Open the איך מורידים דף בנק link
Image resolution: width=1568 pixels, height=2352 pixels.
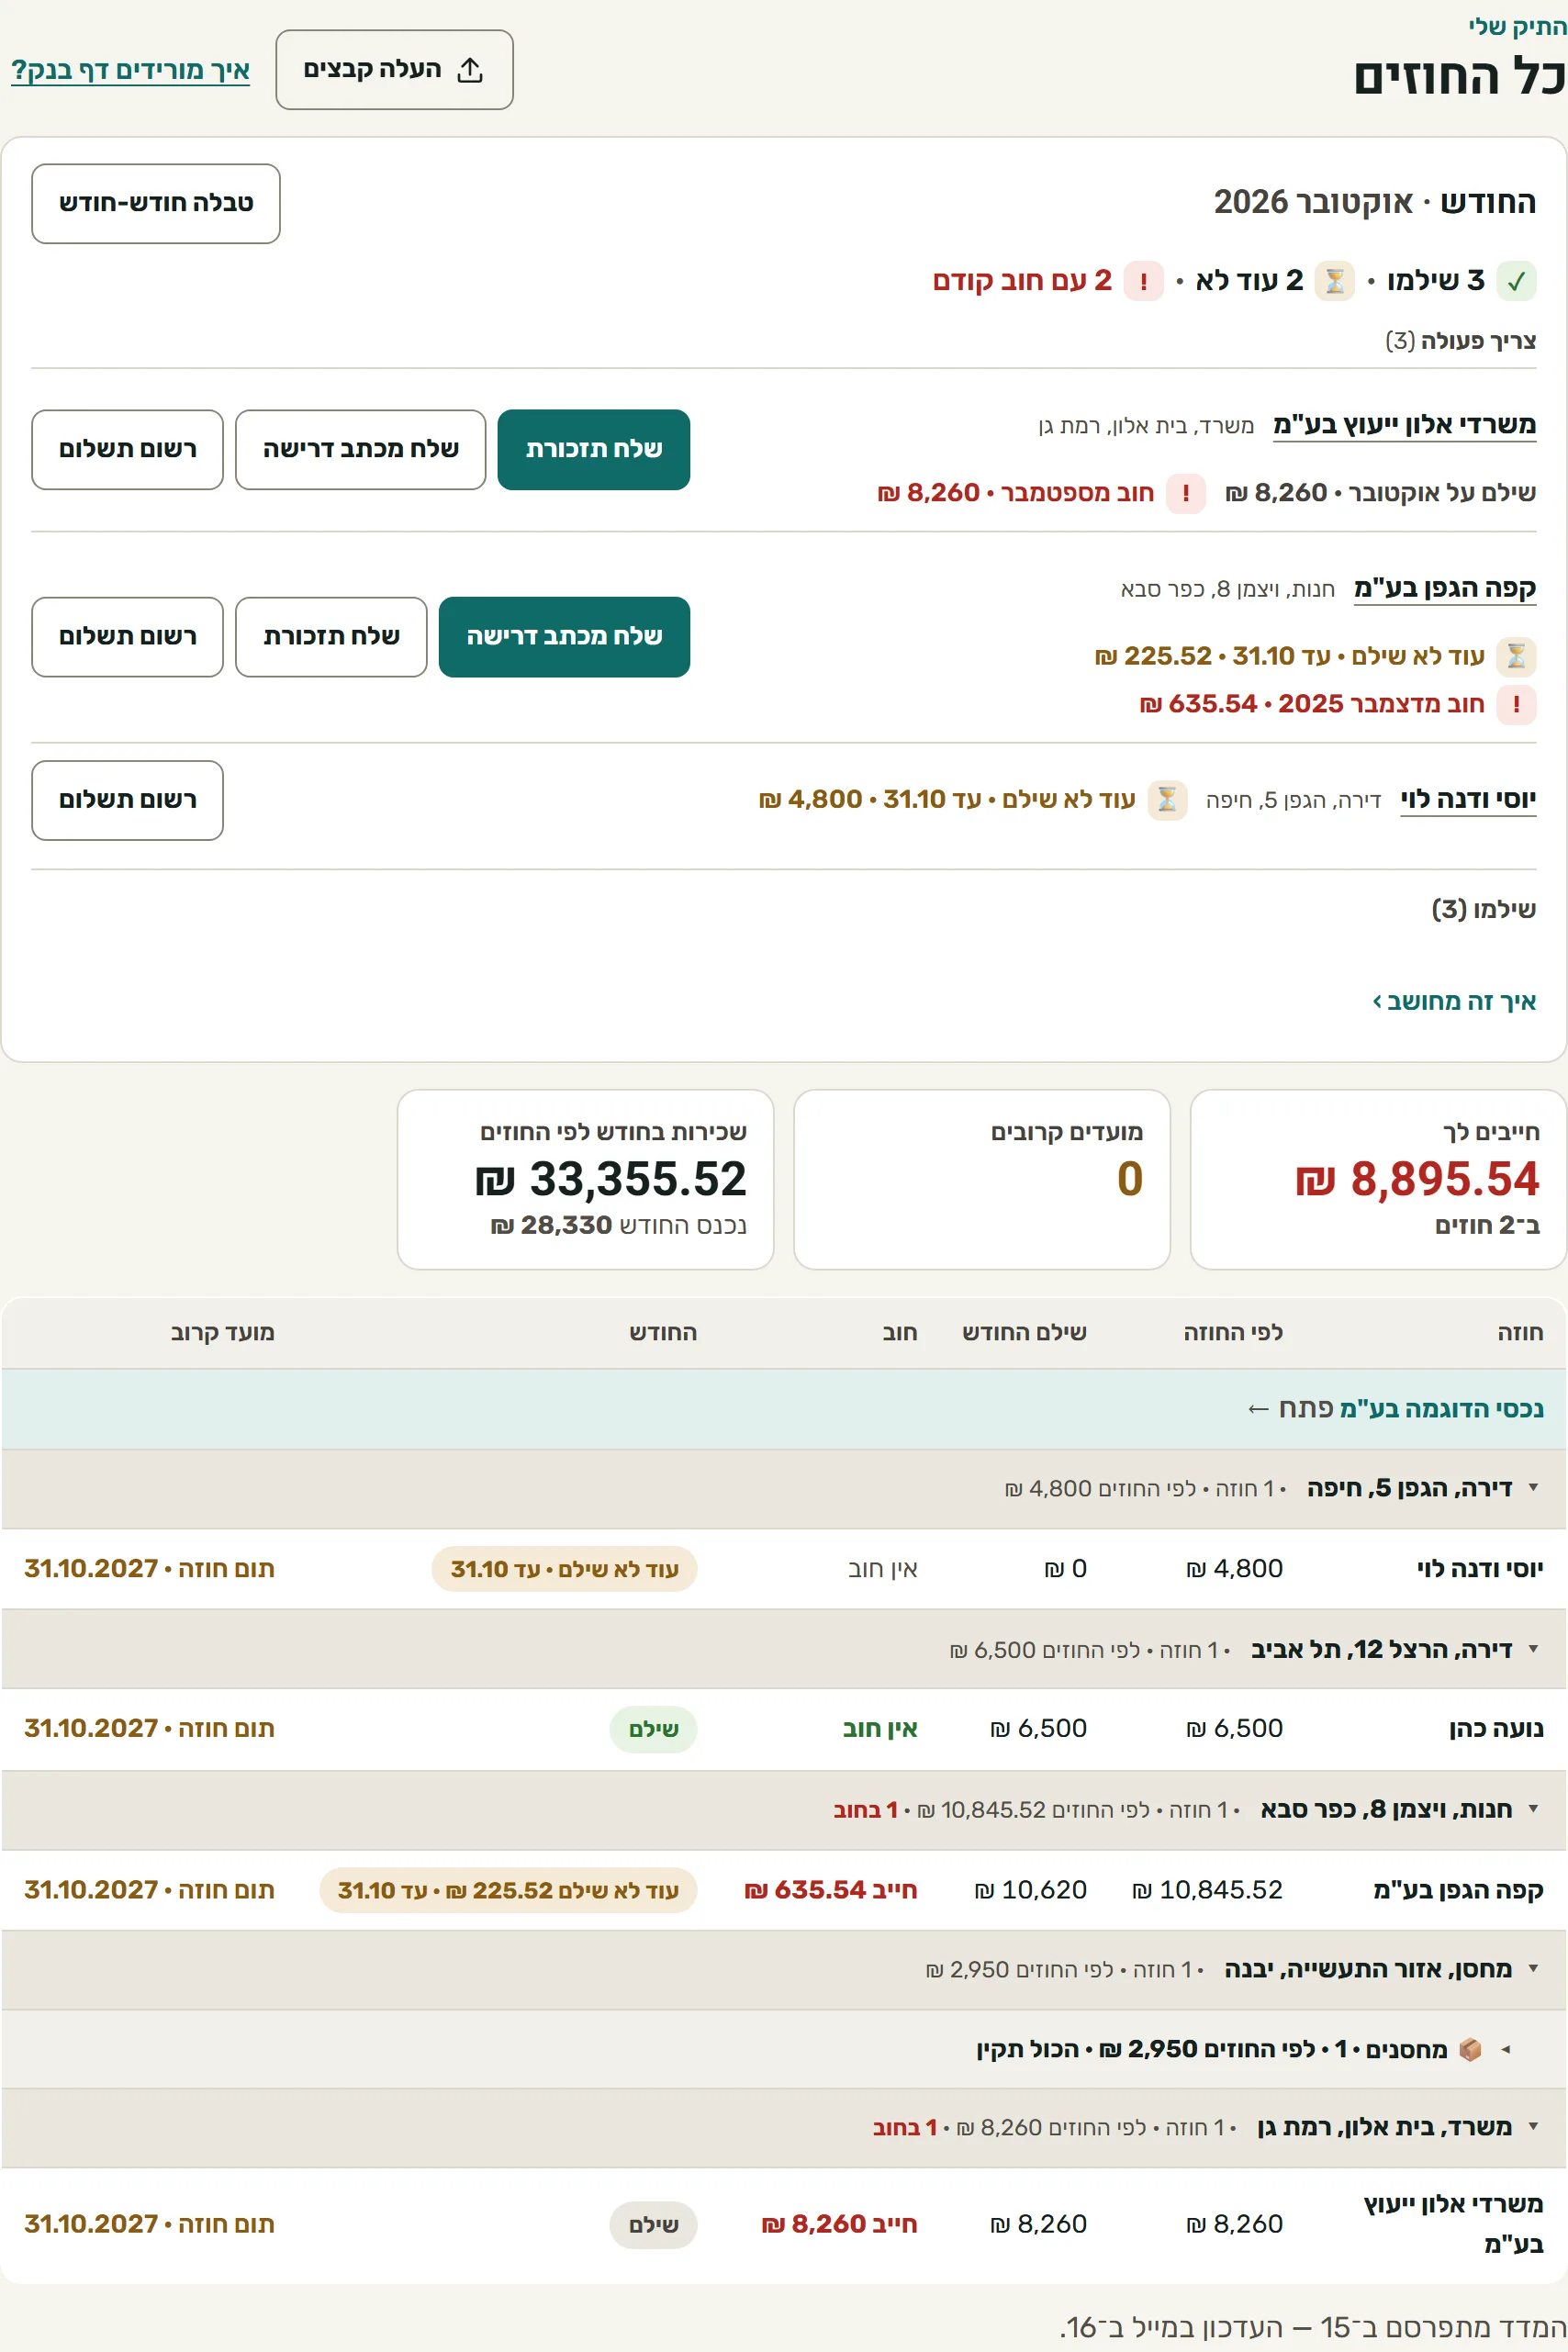(130, 70)
